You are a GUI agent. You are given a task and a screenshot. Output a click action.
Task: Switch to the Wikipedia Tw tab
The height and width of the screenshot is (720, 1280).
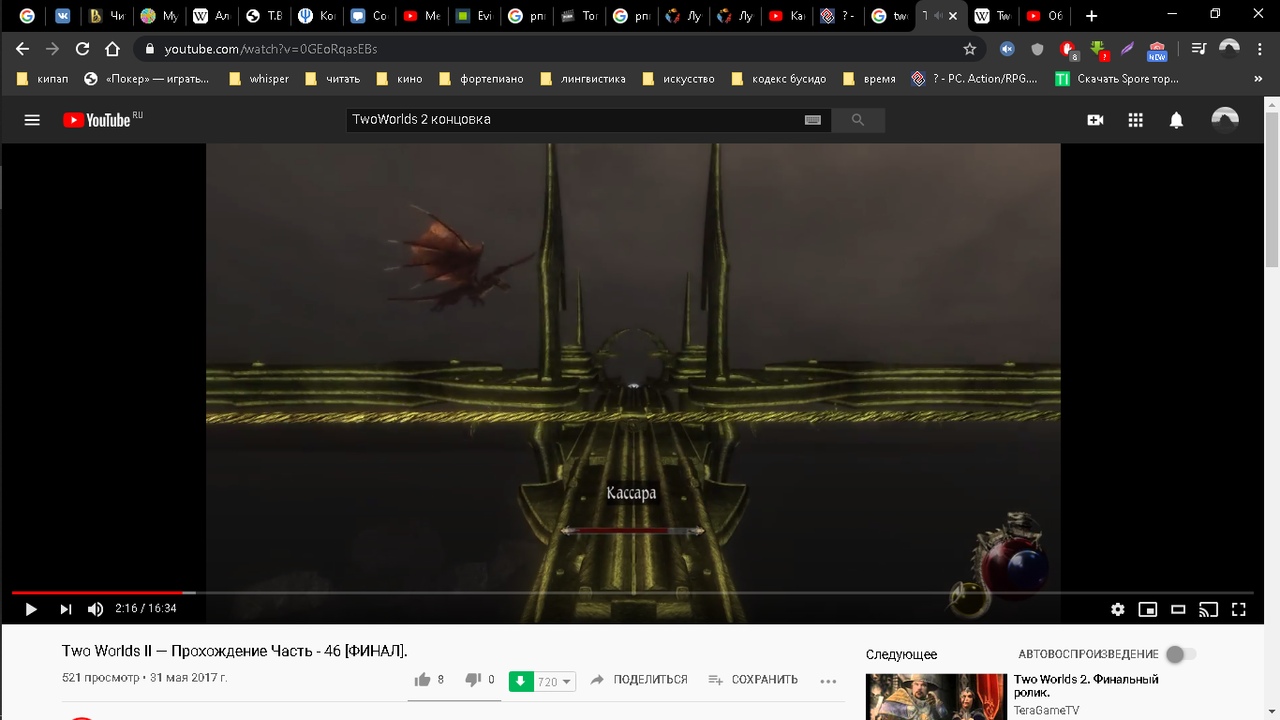coord(993,16)
